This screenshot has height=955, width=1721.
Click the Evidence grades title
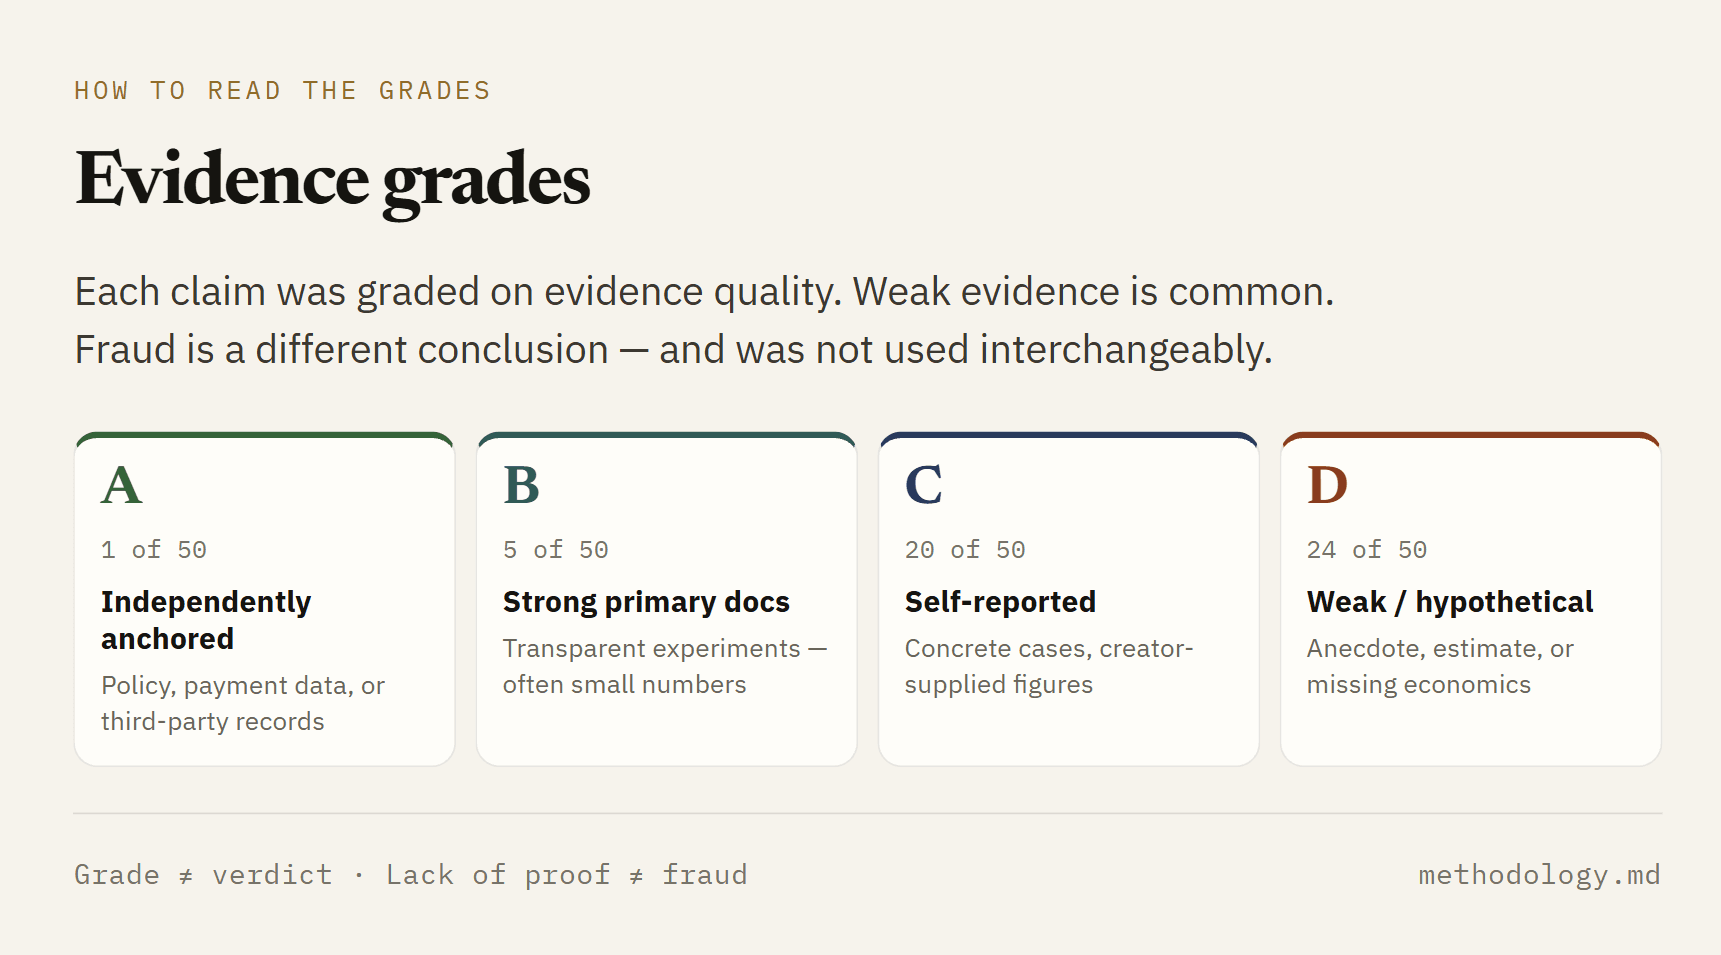point(333,180)
